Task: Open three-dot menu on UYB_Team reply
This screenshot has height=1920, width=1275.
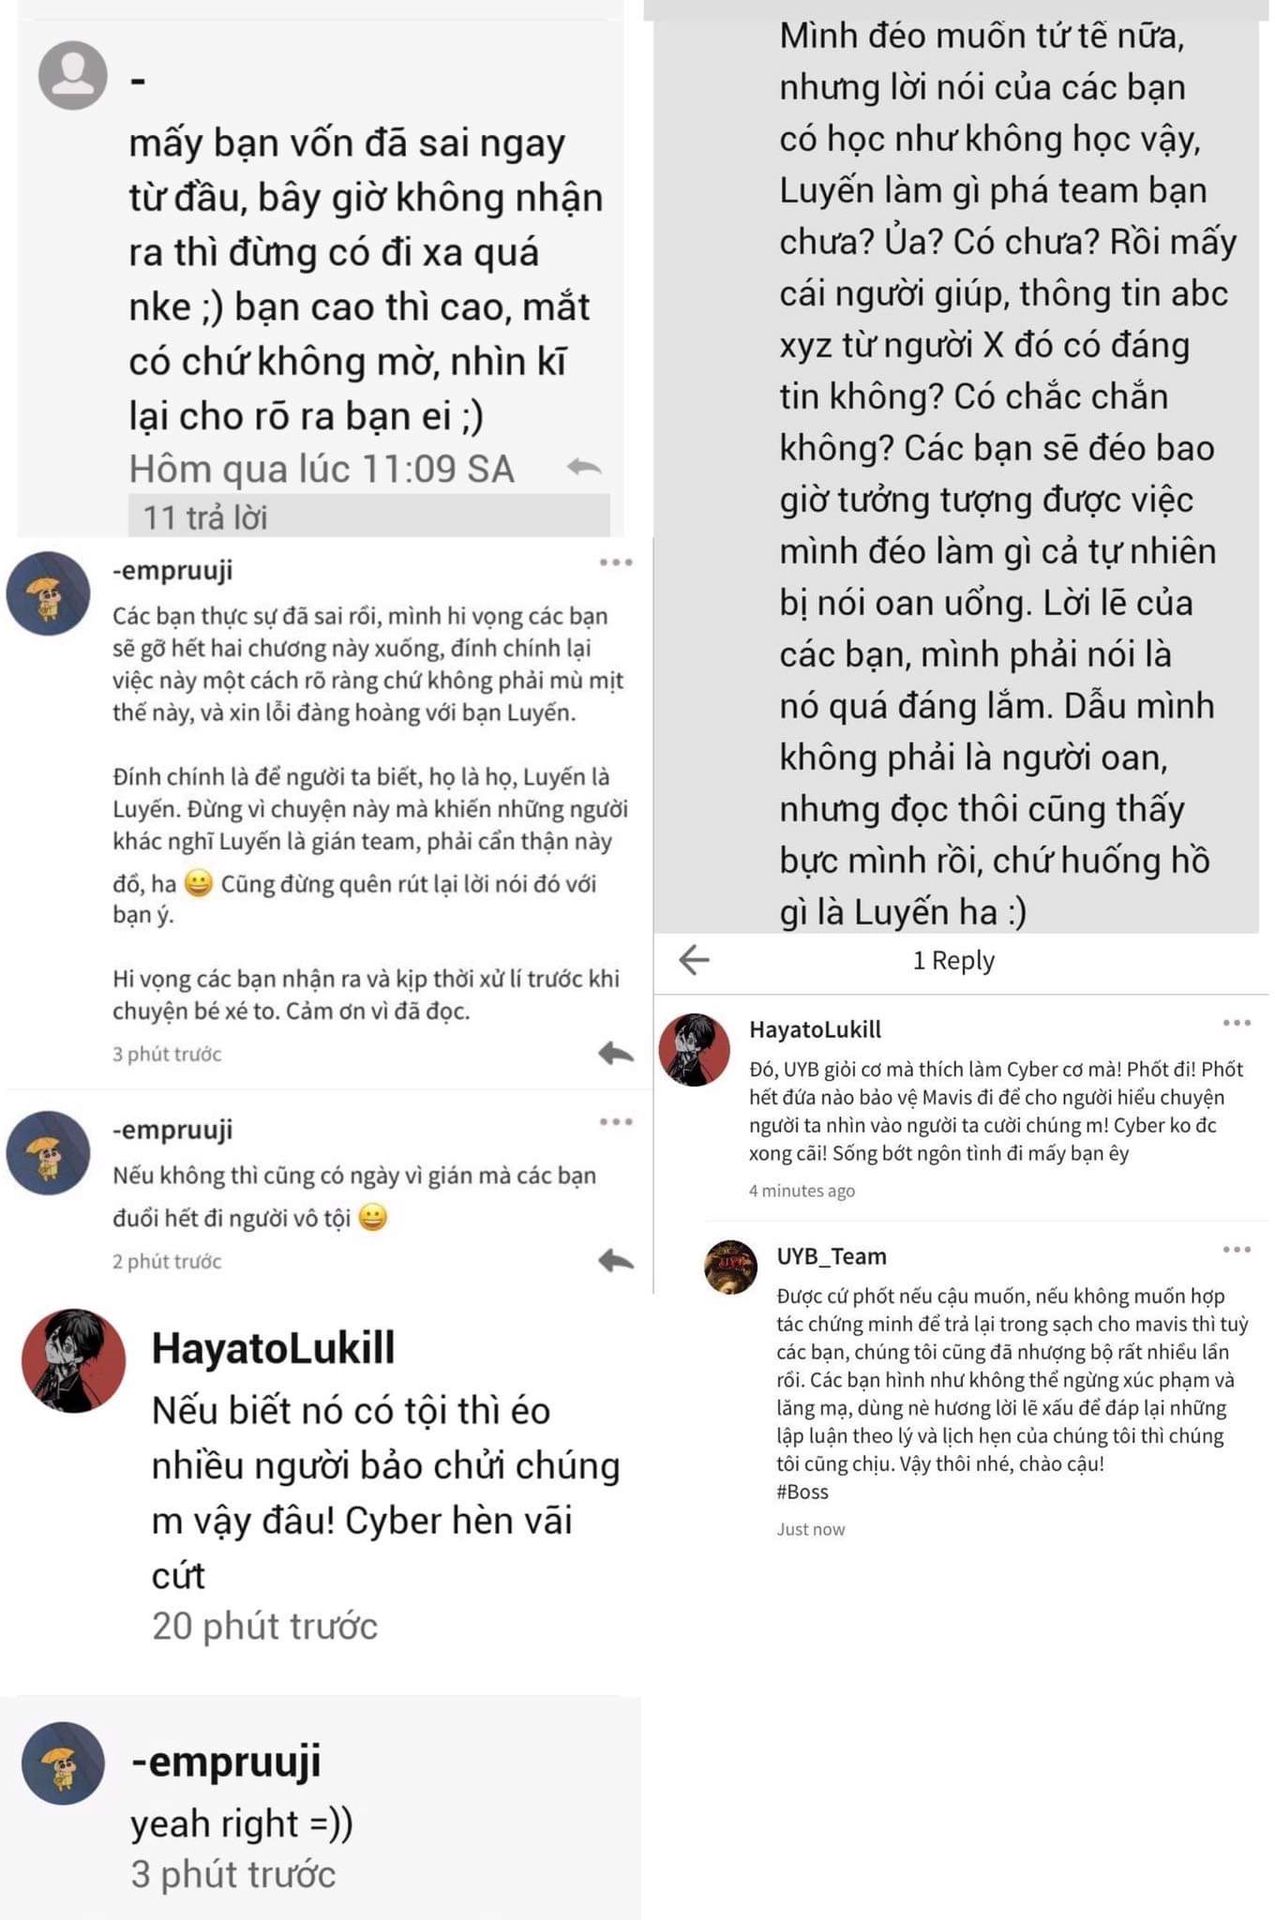Action: (x=1237, y=1250)
